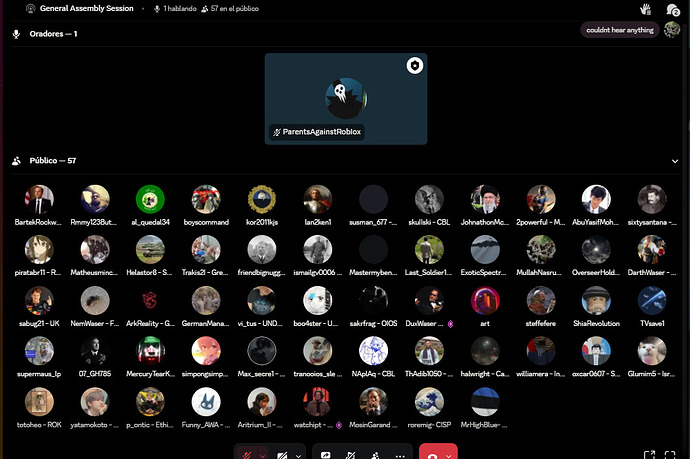This screenshot has height=459, width=690.
Task: Open the raised hands request list
Action: (x=646, y=9)
